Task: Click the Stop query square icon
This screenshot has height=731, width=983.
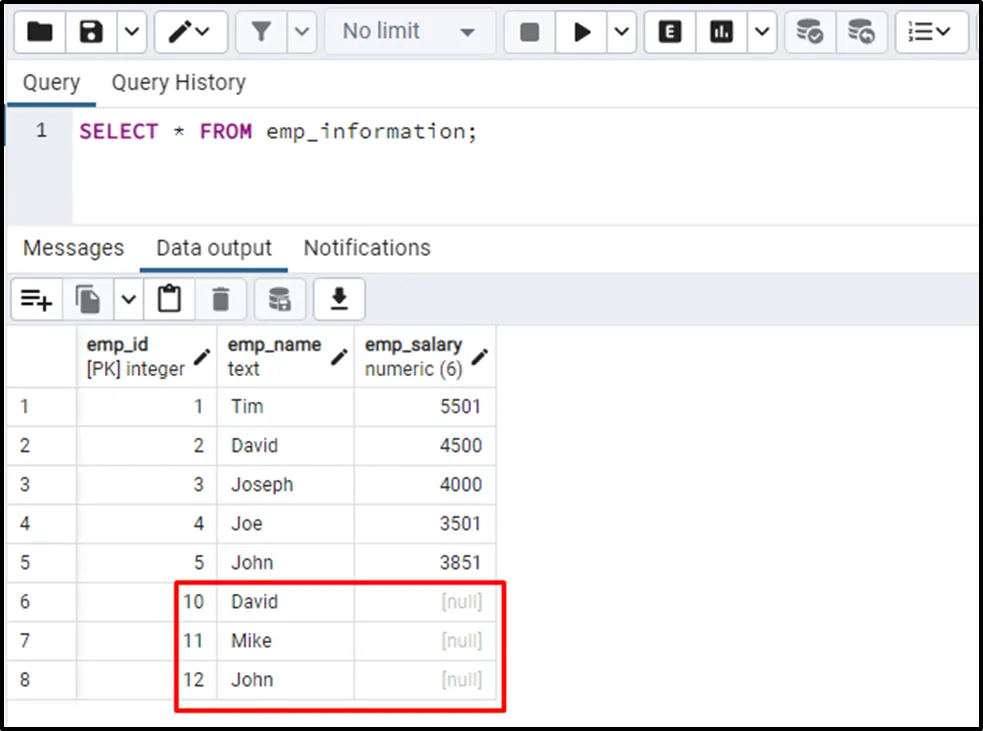Action: [x=530, y=32]
